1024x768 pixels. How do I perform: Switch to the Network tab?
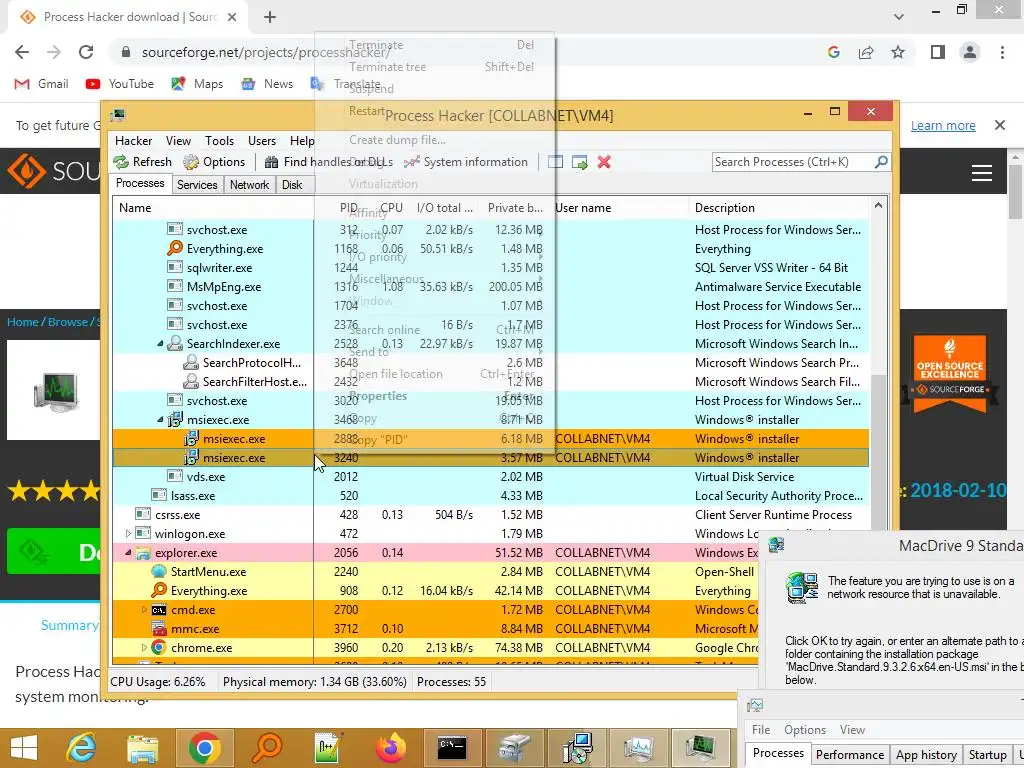(249, 185)
